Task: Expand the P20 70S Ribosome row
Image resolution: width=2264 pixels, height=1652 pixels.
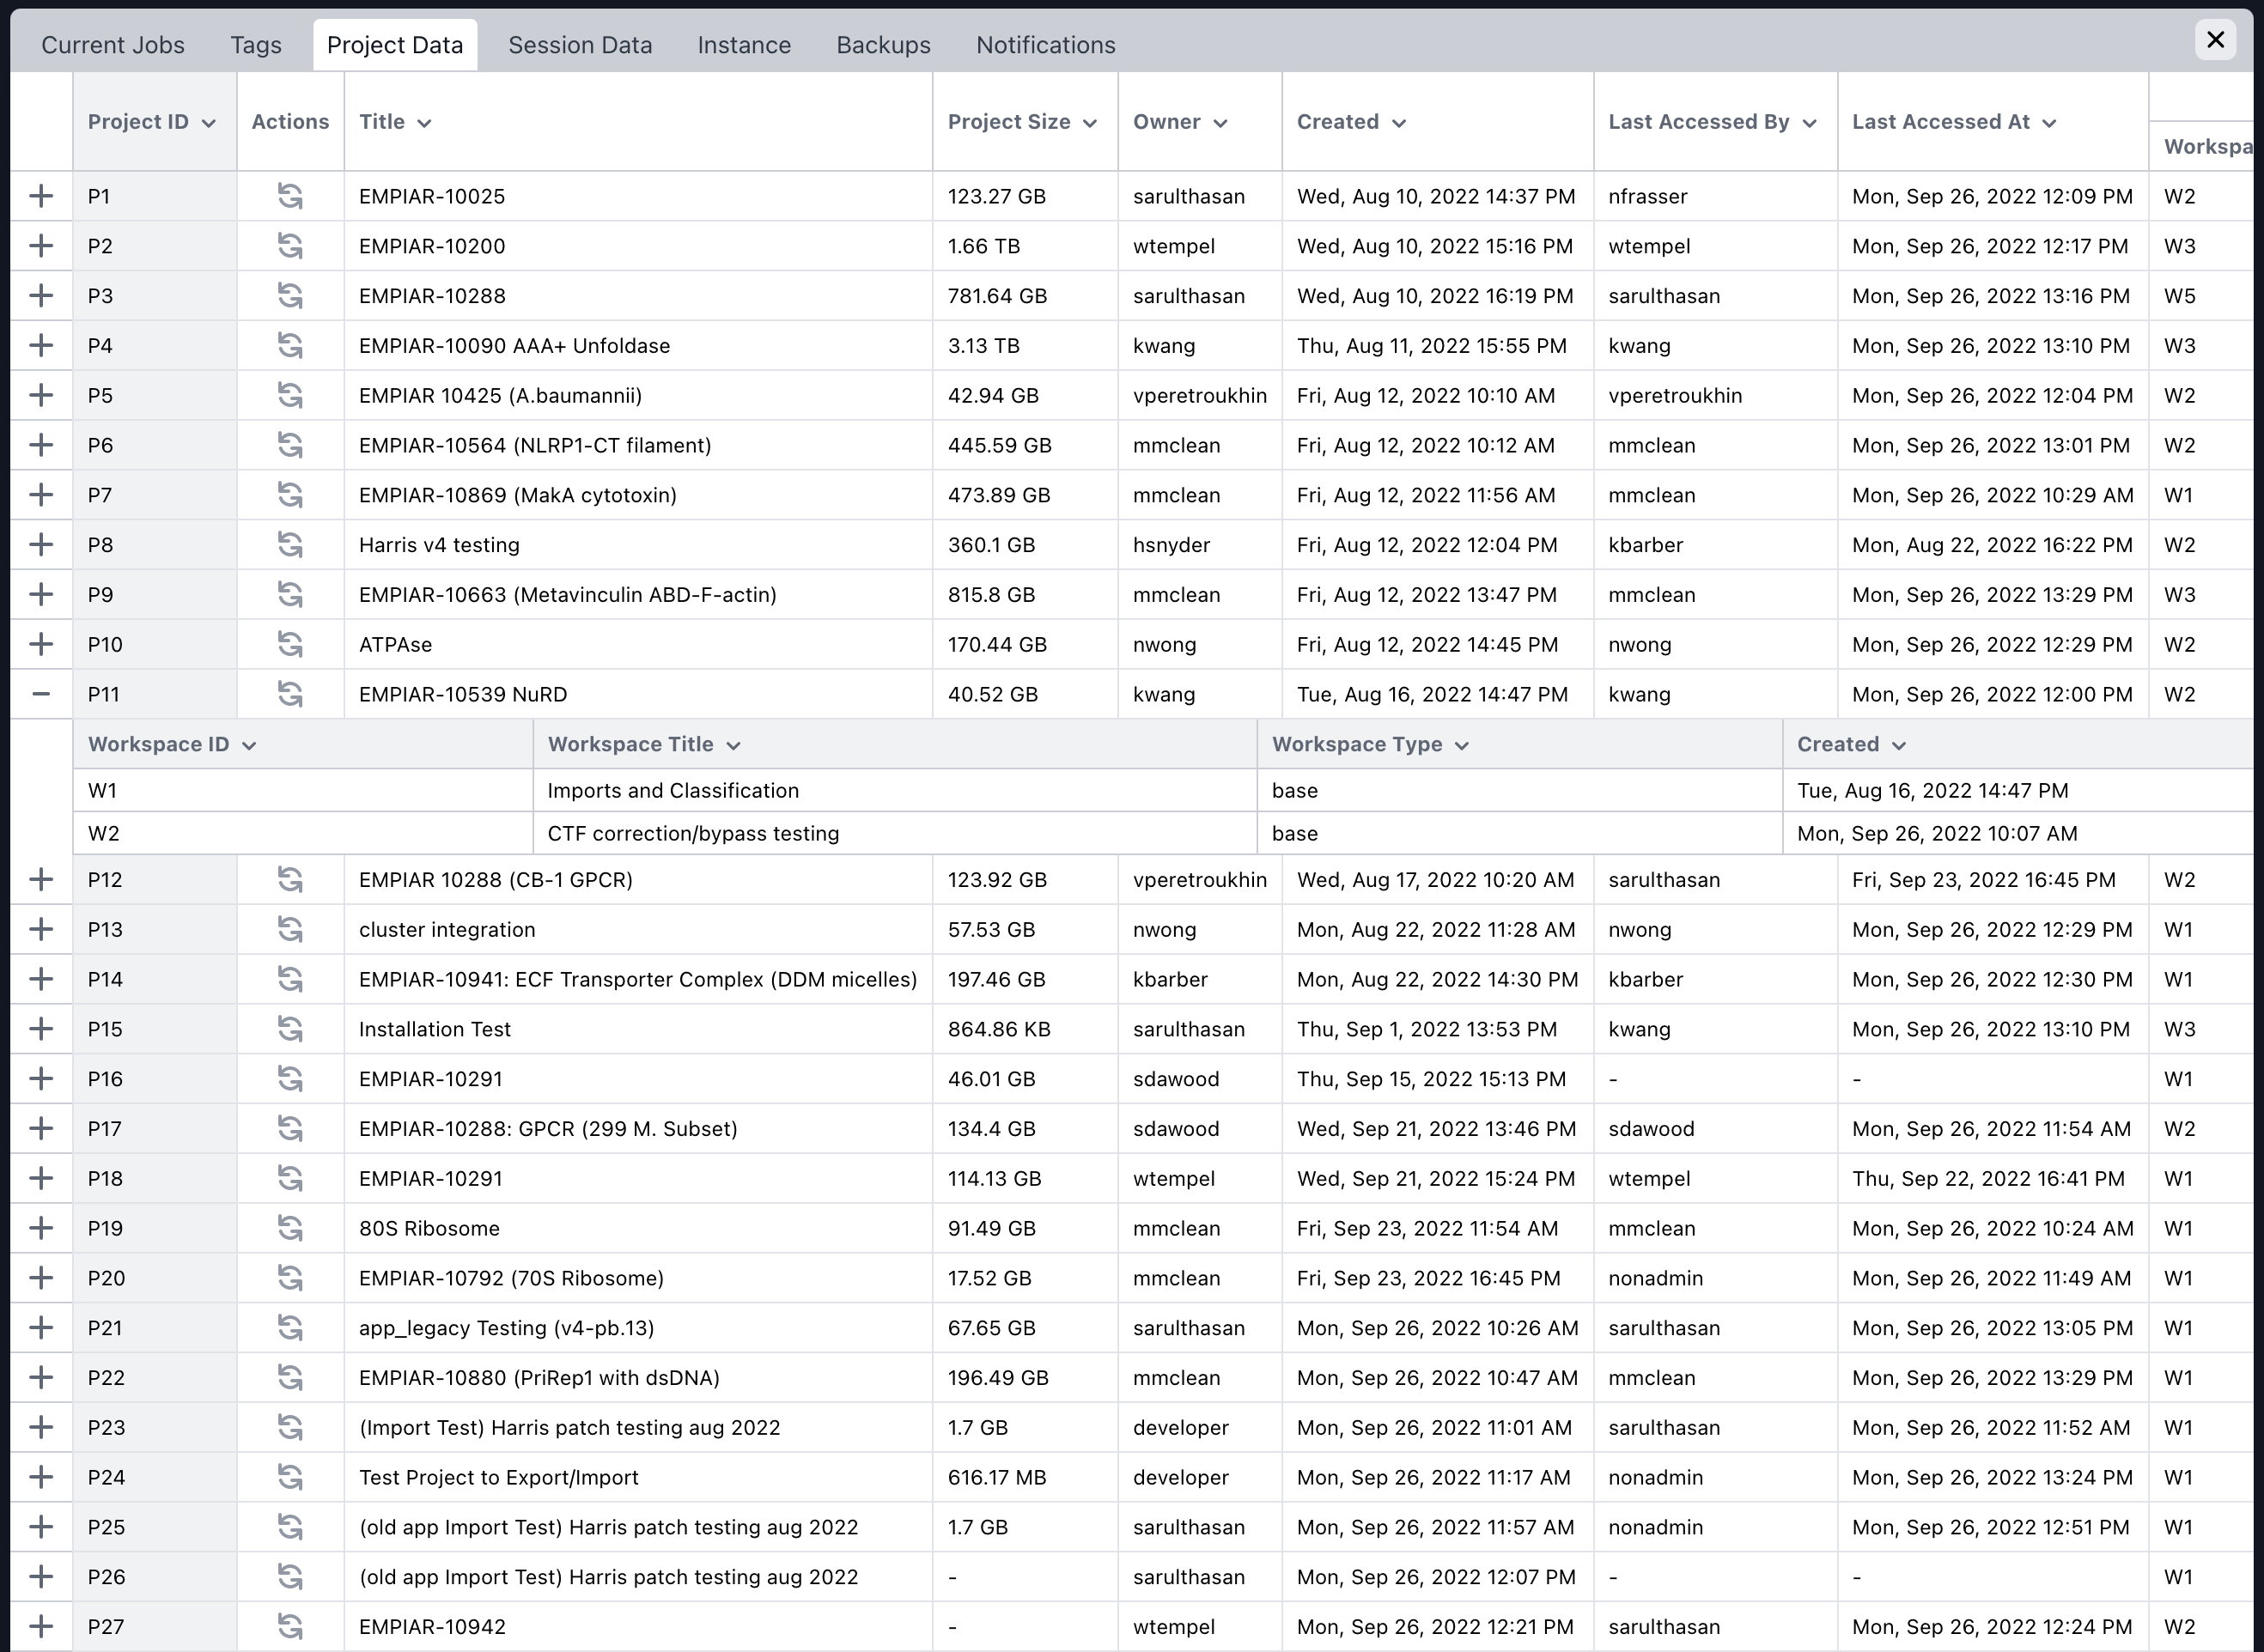Action: click(41, 1278)
